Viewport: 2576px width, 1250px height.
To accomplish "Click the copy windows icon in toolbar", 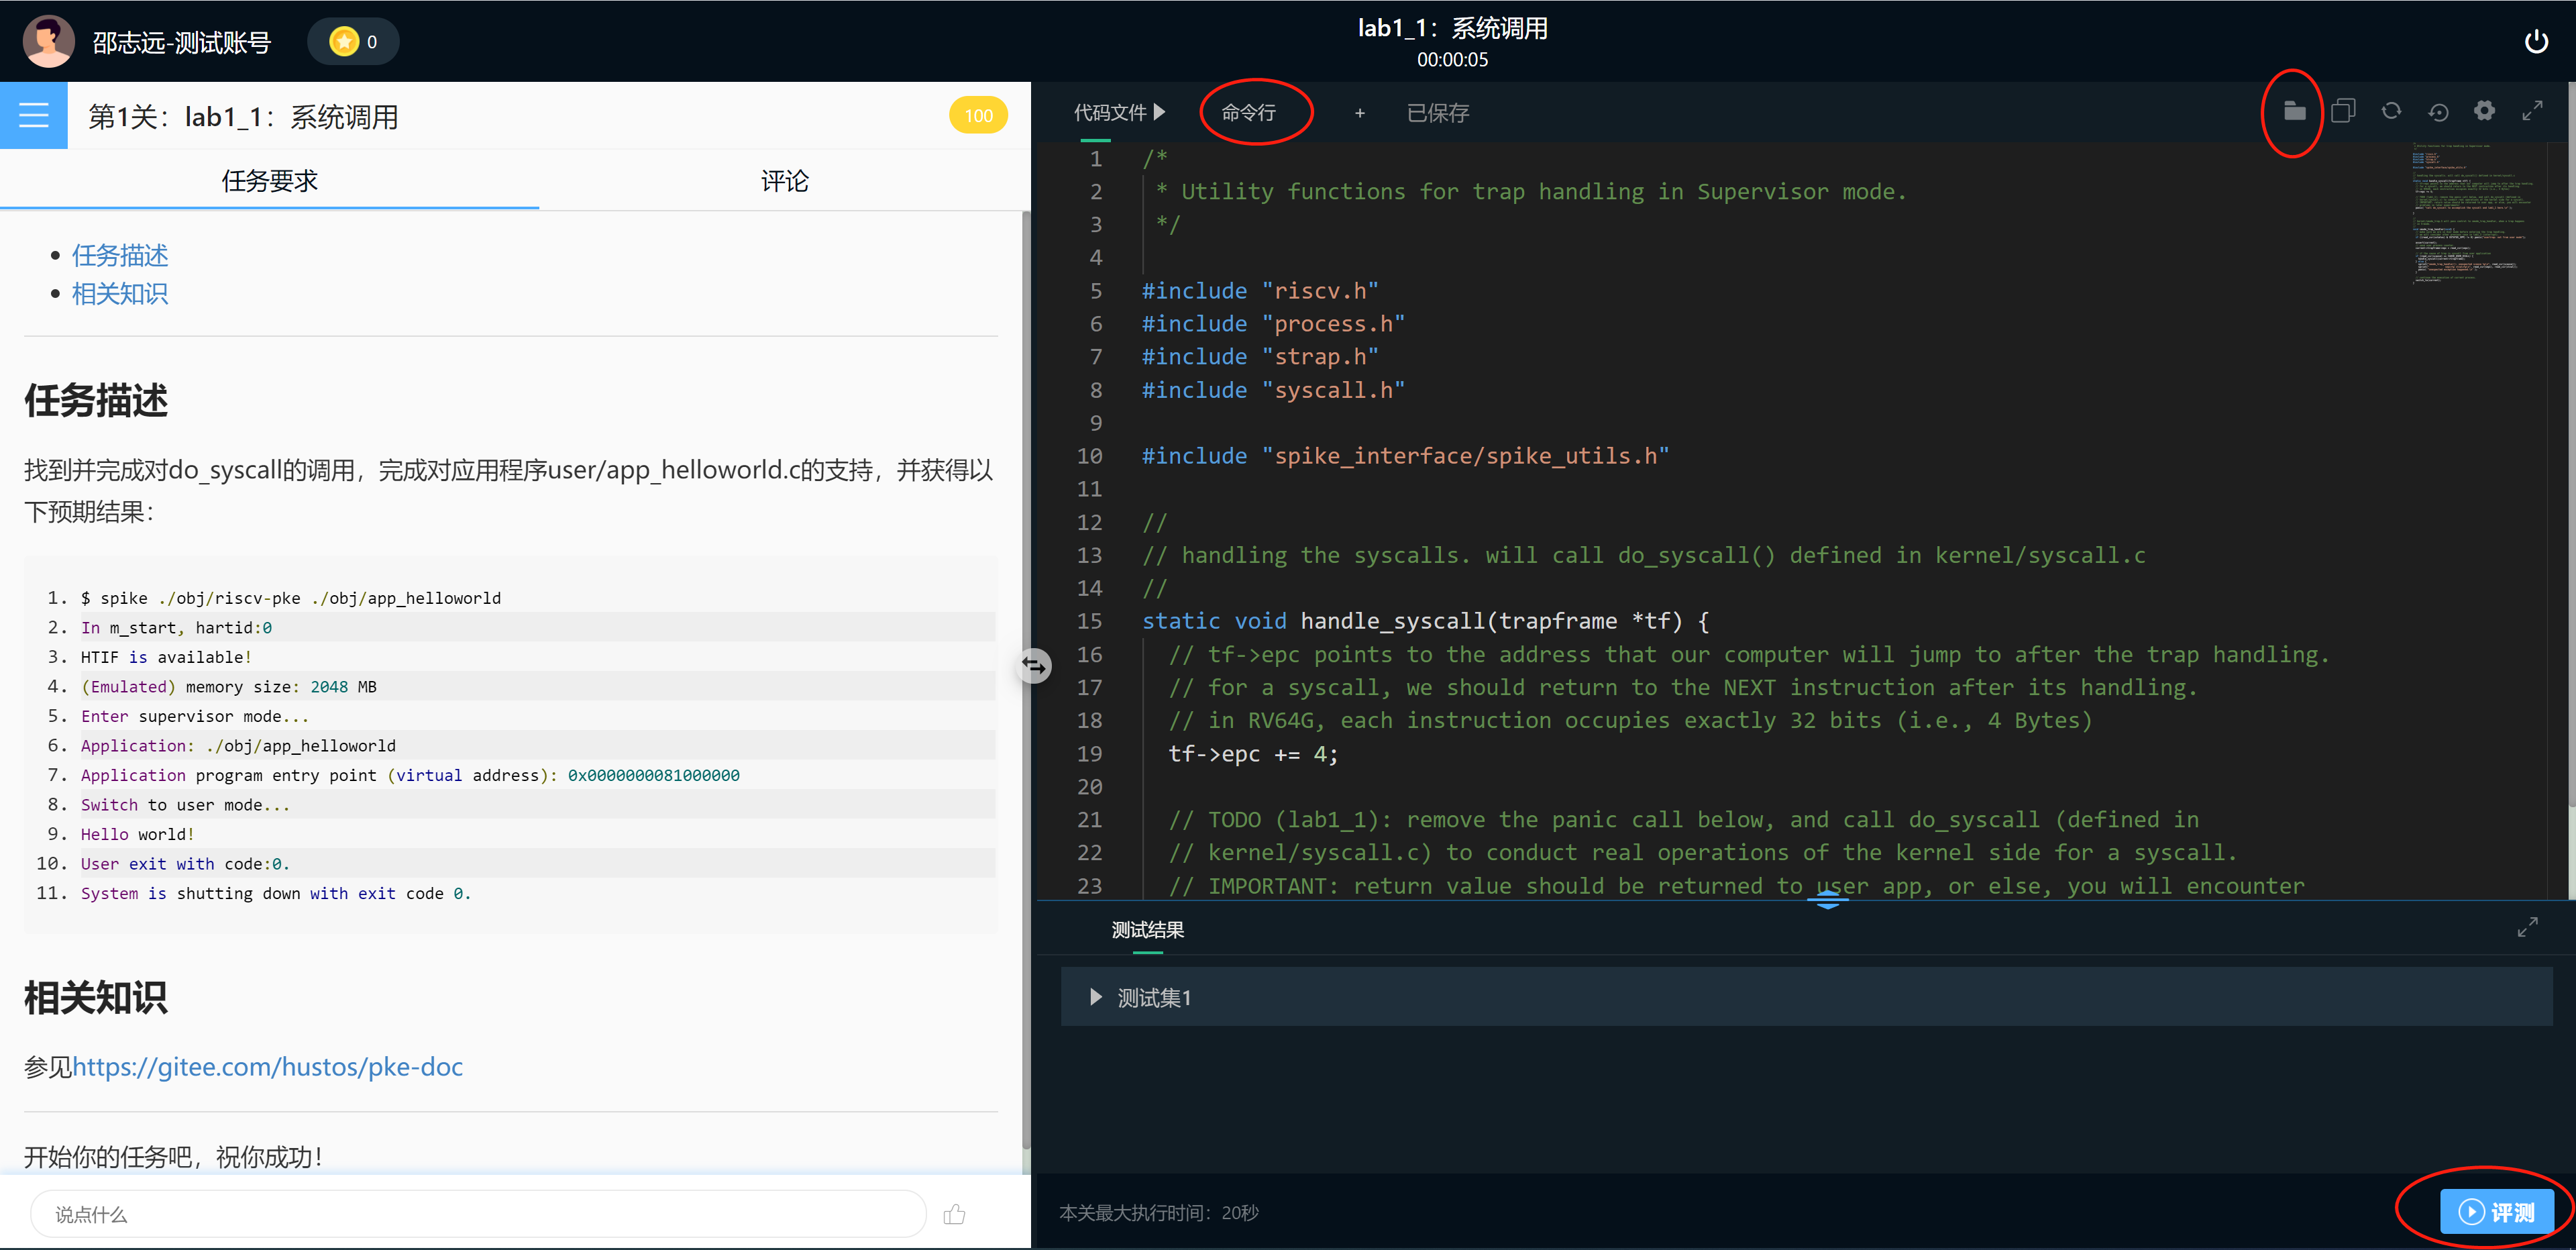I will pos(2342,111).
